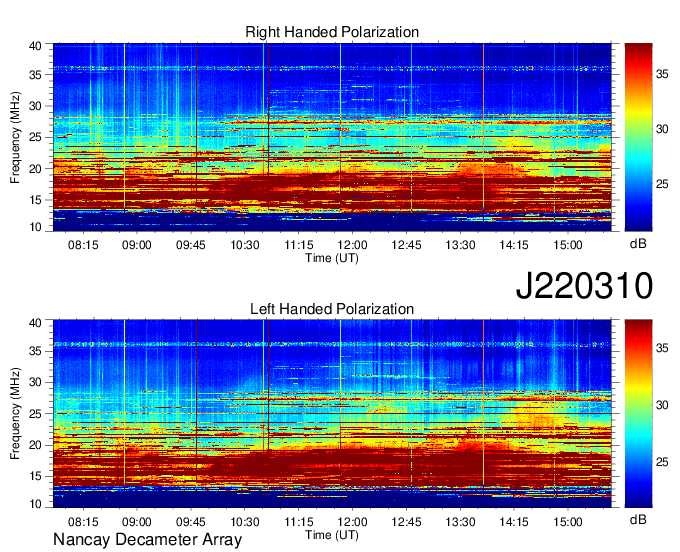The image size is (680, 552).
Task: Click the 14:15 time tick of the Left Handed plot
Action: click(x=514, y=522)
